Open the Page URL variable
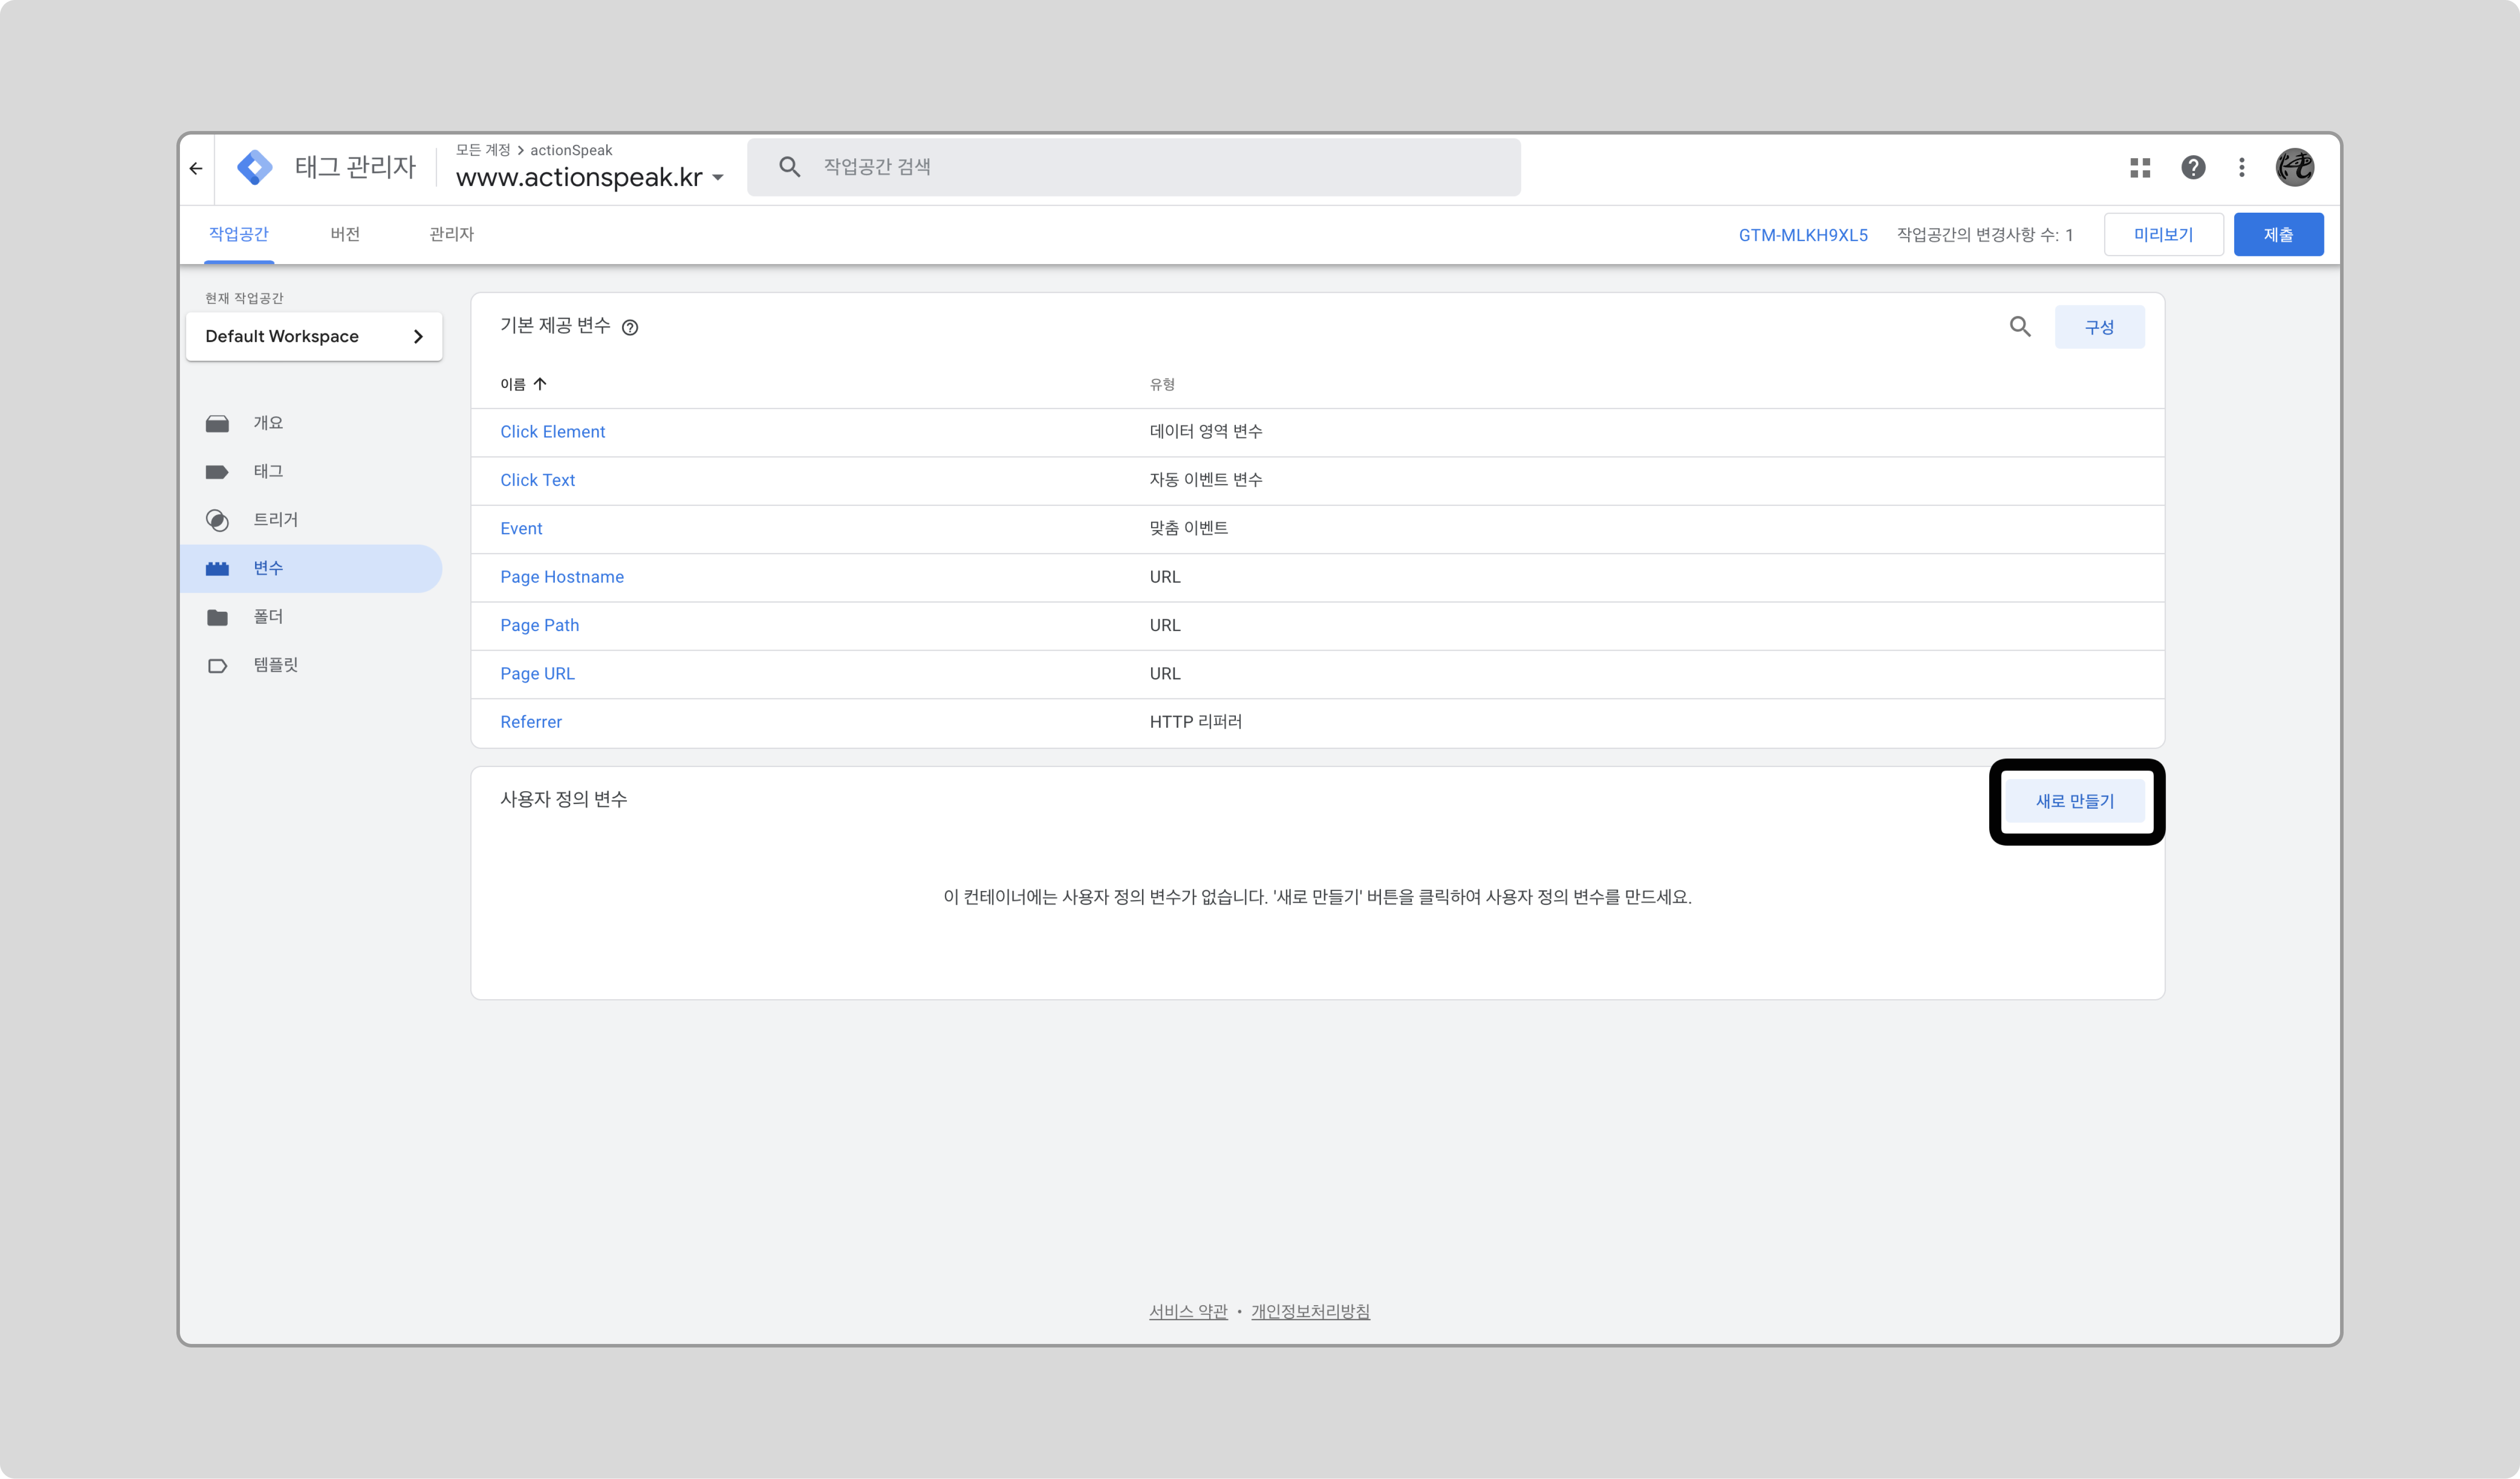Screen dimensions: 2520x1479 [537, 674]
